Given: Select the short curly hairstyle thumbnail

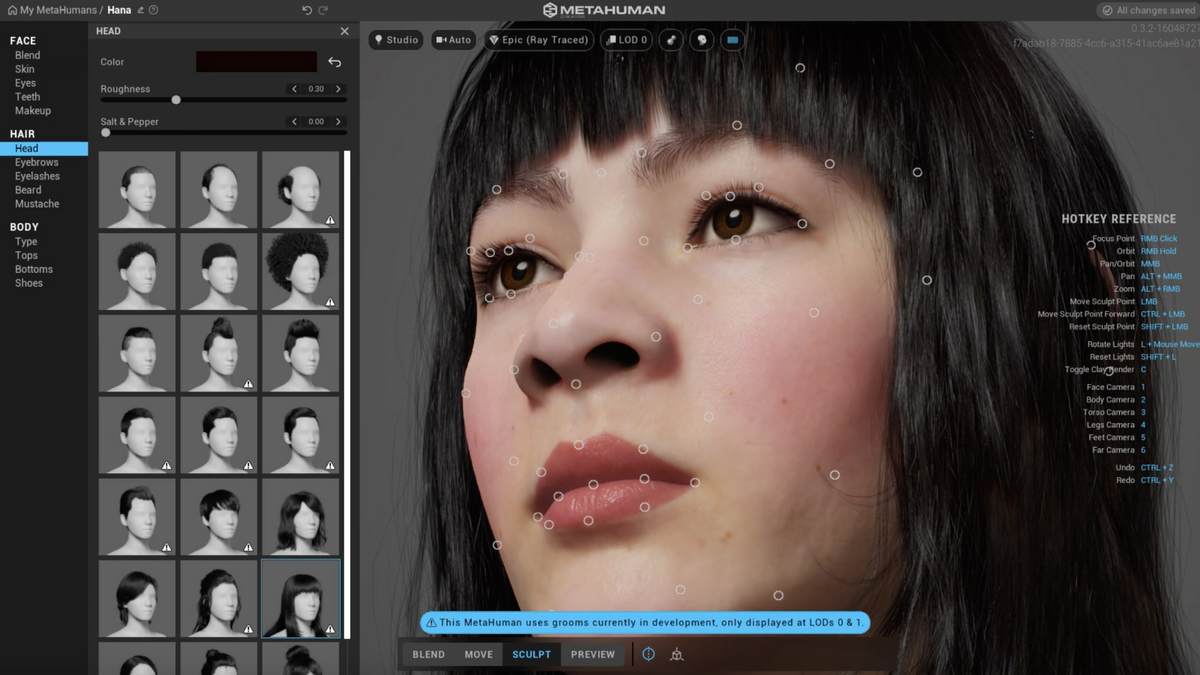Looking at the screenshot, I should pyautogui.click(x=137, y=271).
